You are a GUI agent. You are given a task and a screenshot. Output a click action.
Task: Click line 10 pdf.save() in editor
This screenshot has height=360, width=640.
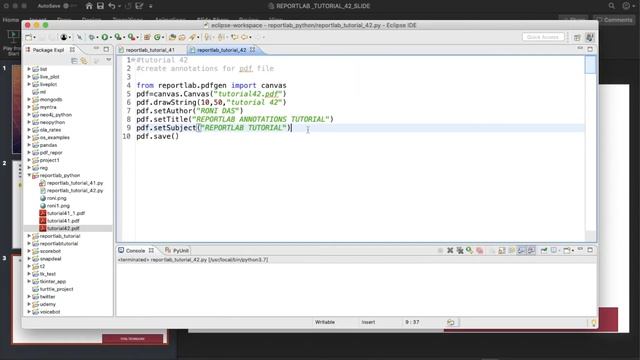(x=158, y=136)
